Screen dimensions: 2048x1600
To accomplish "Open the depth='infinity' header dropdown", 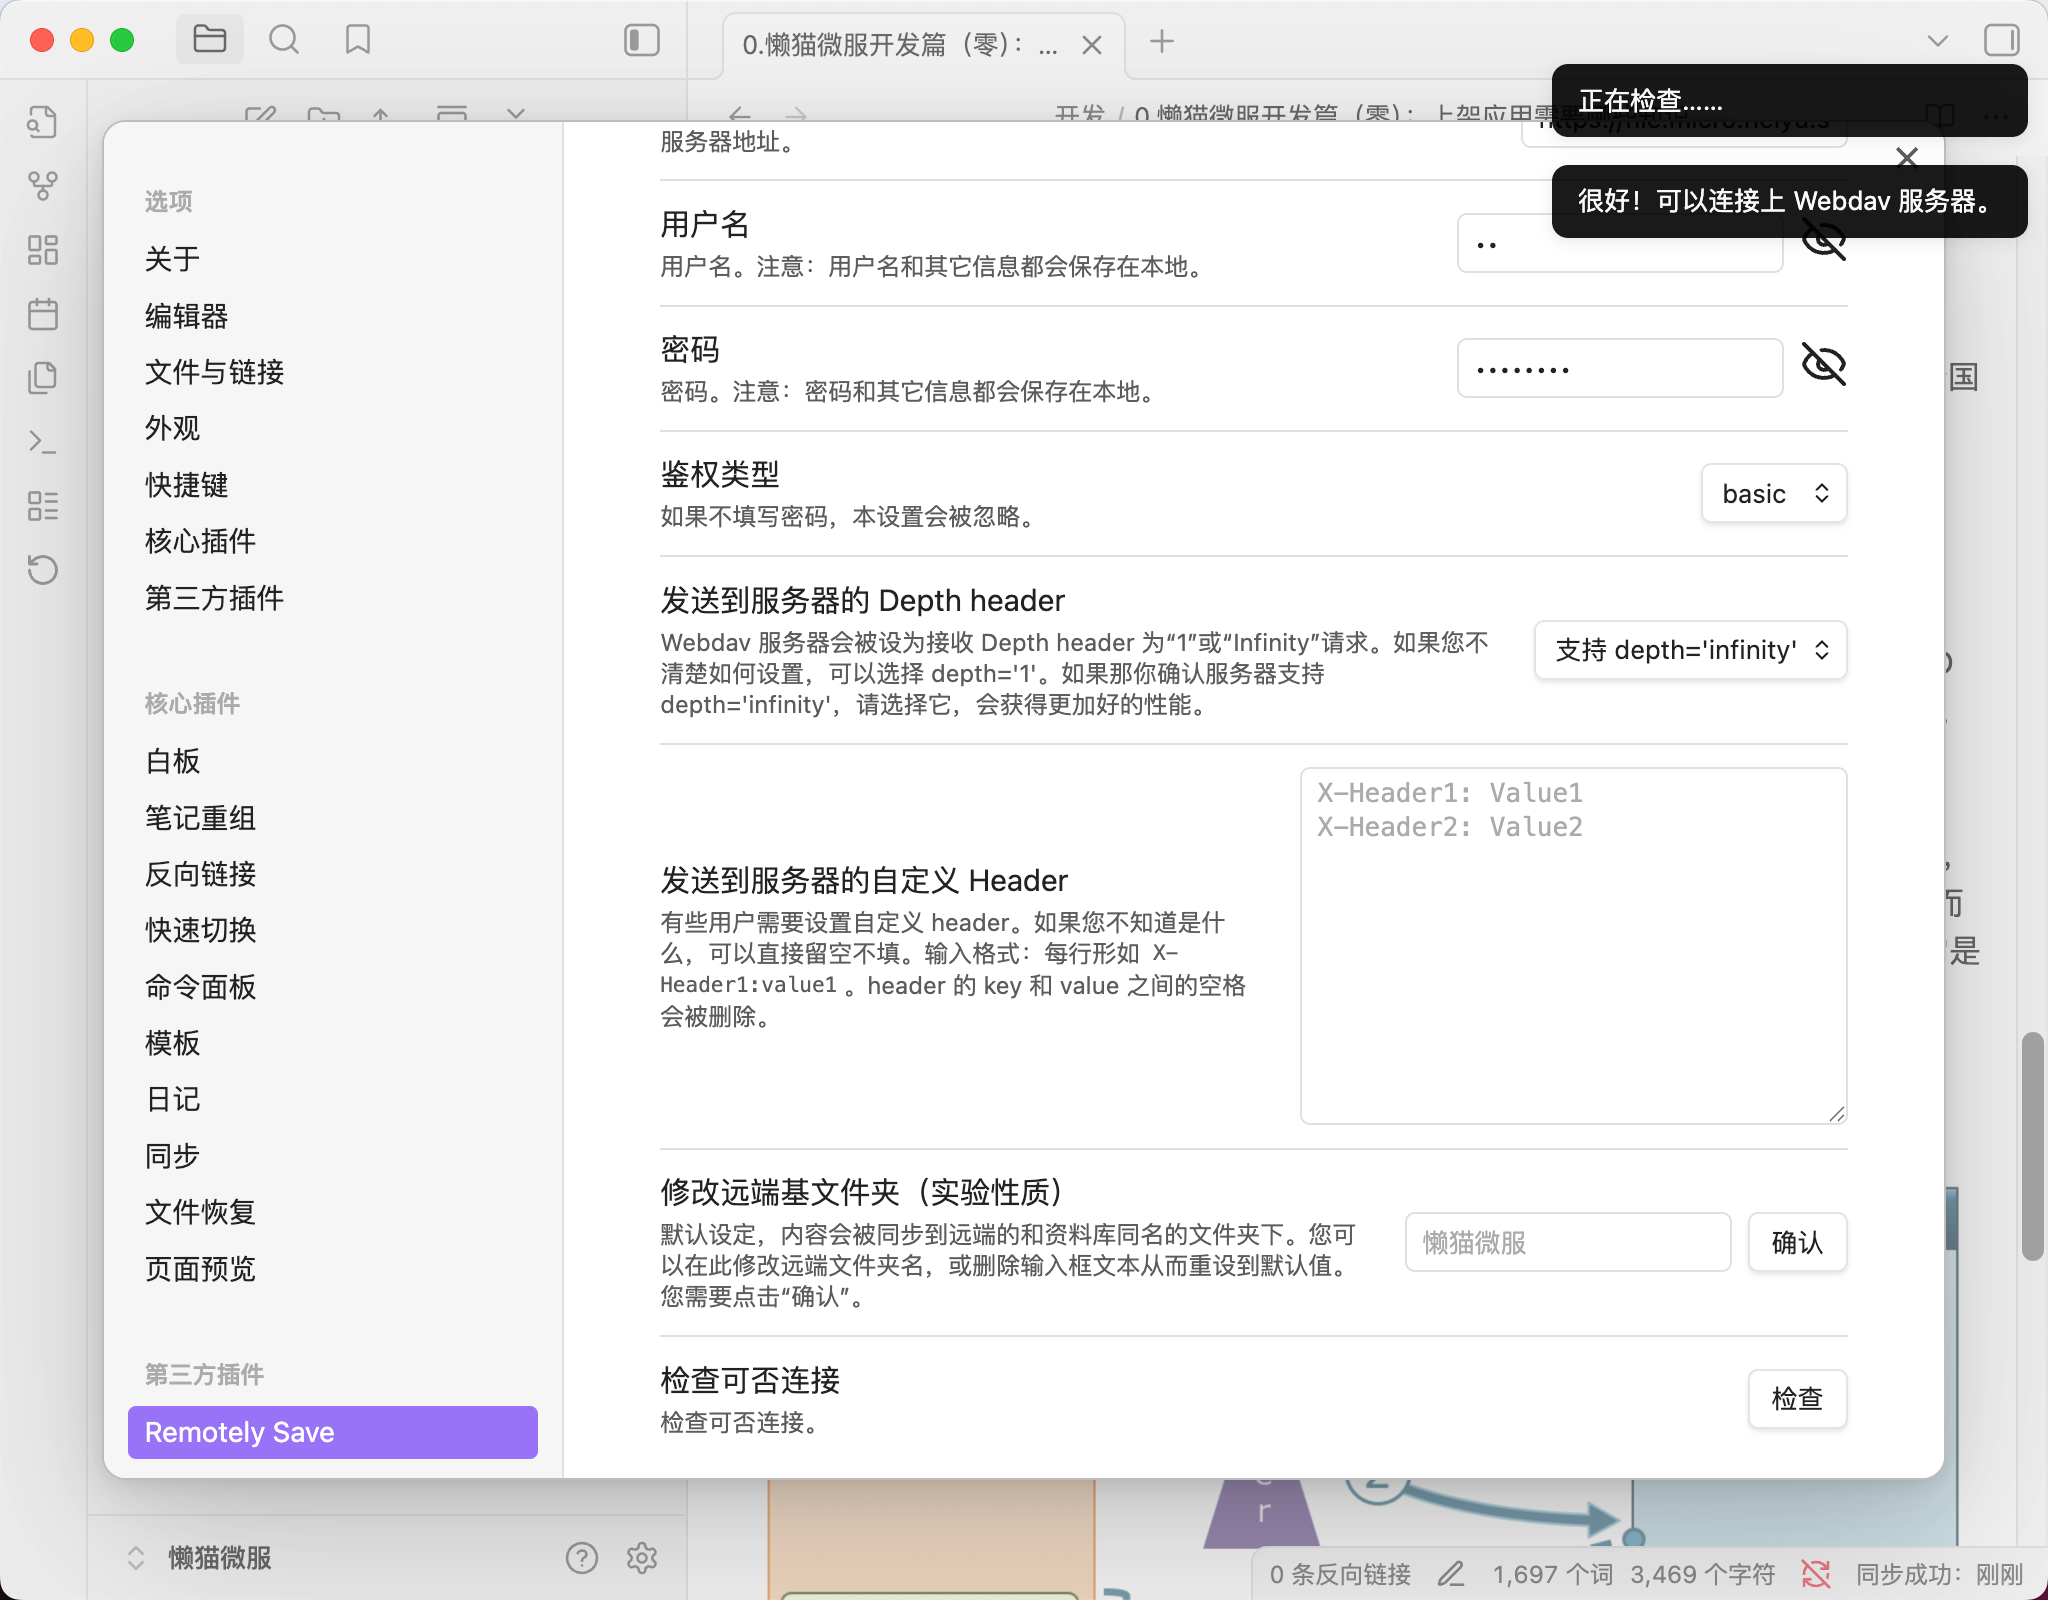I will coord(1690,650).
